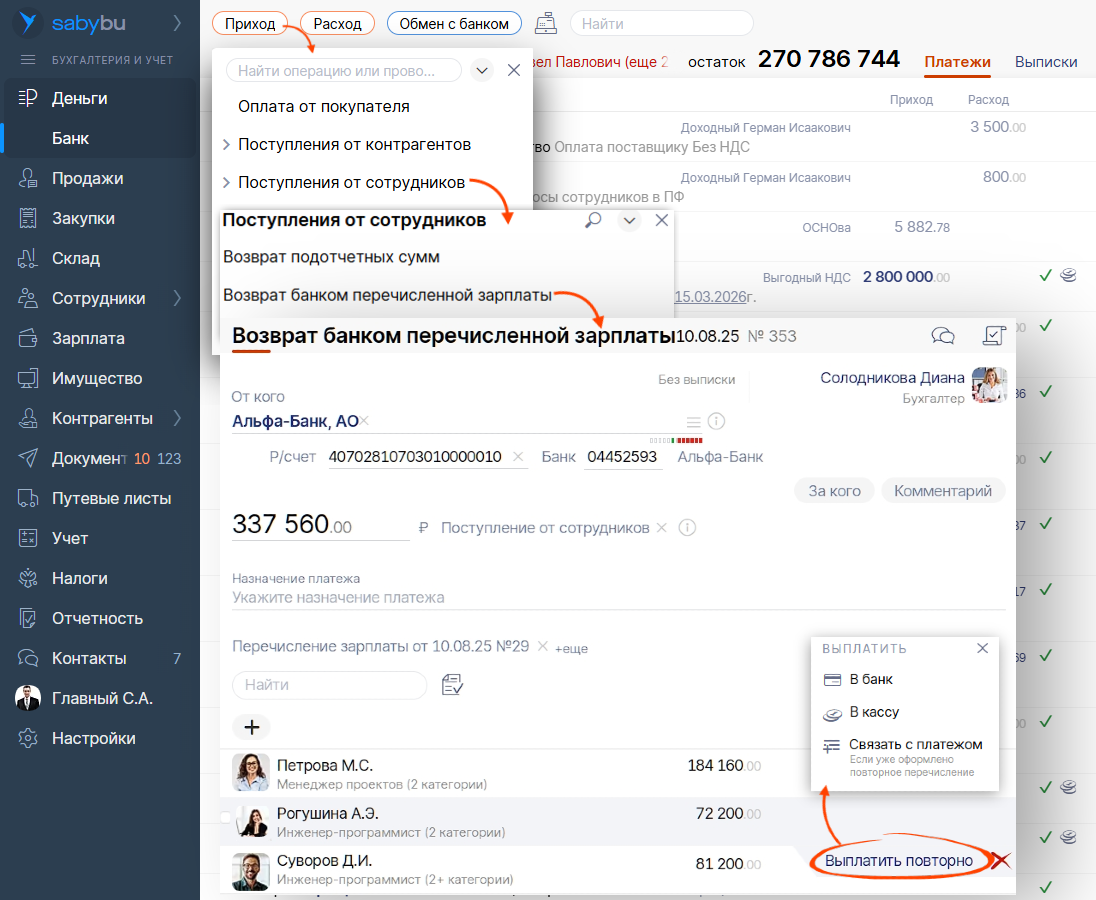
Task: Click the Обмен с банком button
Action: point(453,23)
